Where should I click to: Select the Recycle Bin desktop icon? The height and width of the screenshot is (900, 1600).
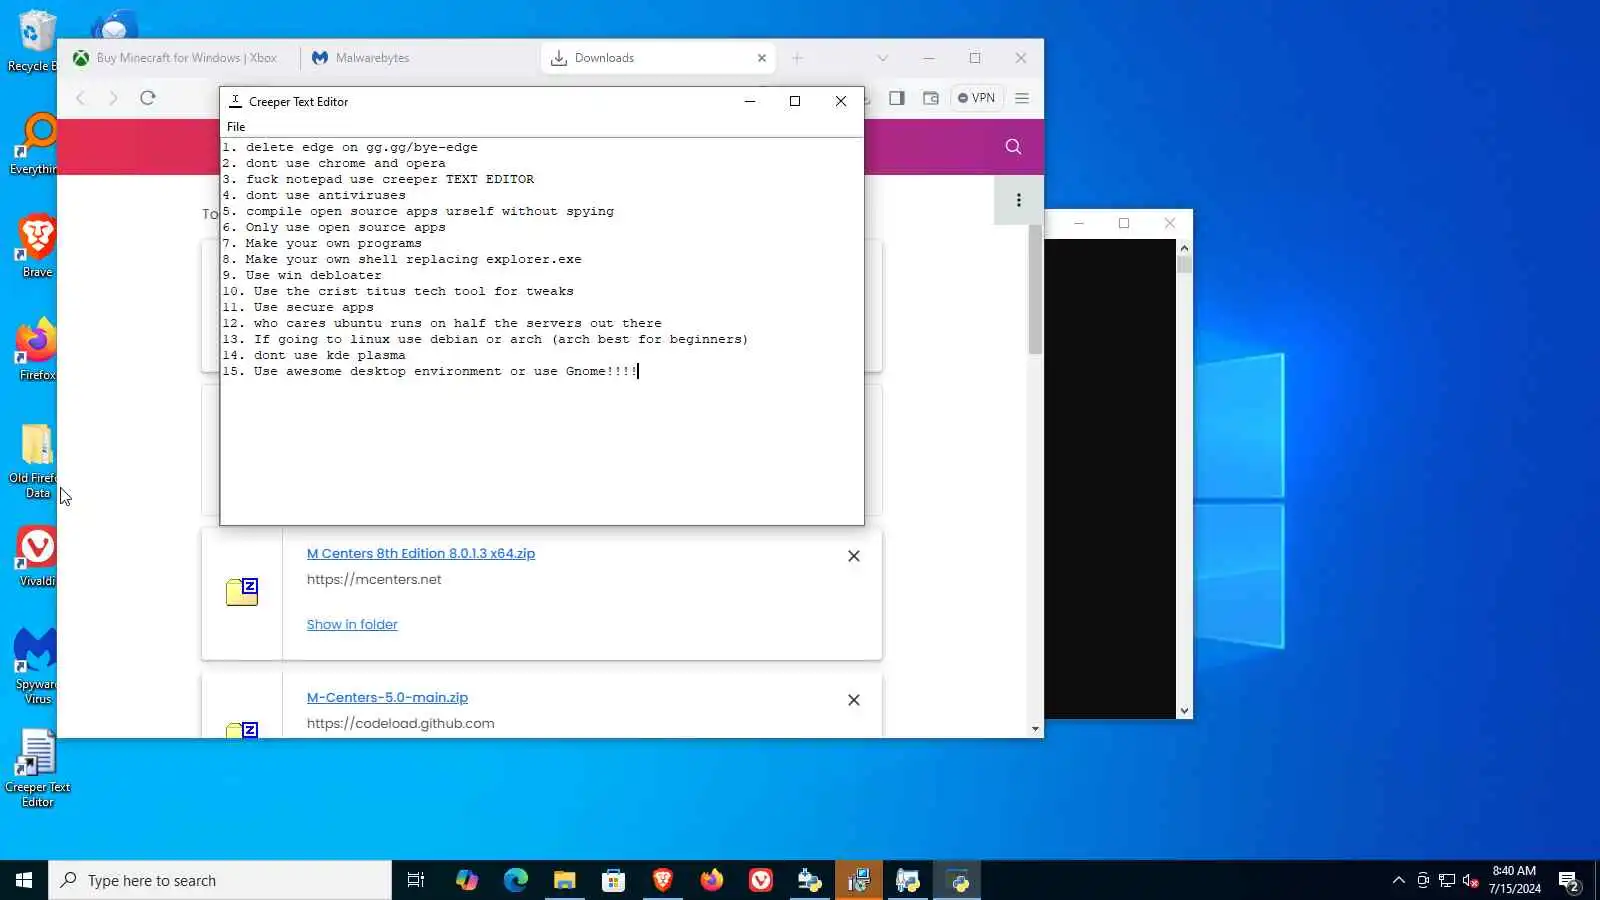pyautogui.click(x=33, y=42)
